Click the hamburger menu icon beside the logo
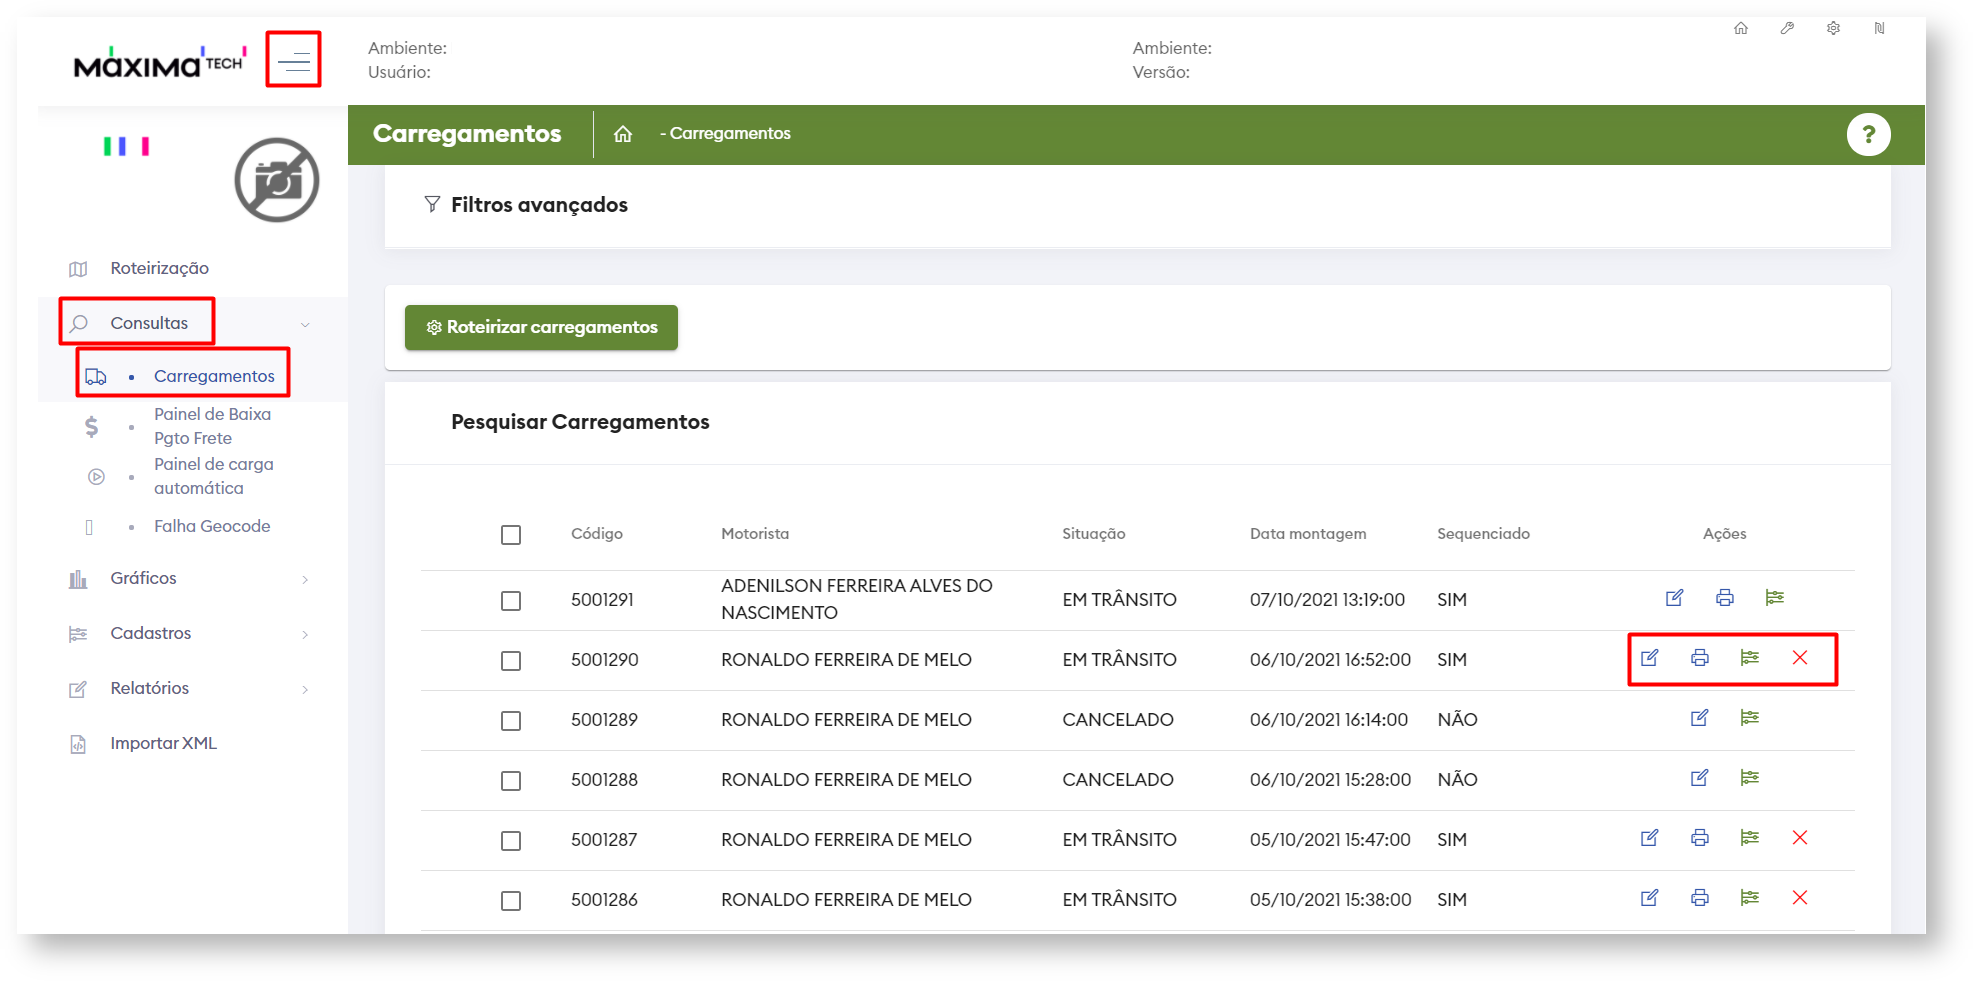Viewport: 1974px width, 982px height. click(x=293, y=62)
